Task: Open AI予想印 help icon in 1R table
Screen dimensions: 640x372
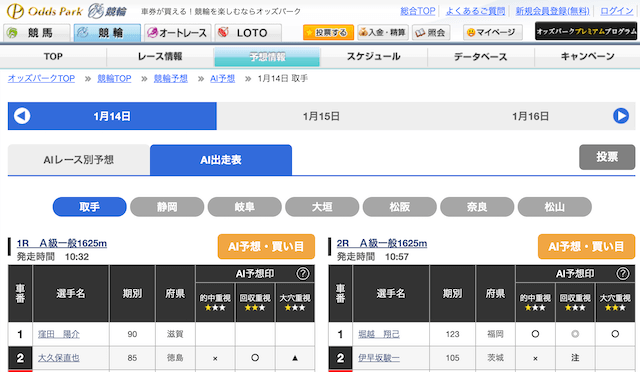Action: coord(302,274)
